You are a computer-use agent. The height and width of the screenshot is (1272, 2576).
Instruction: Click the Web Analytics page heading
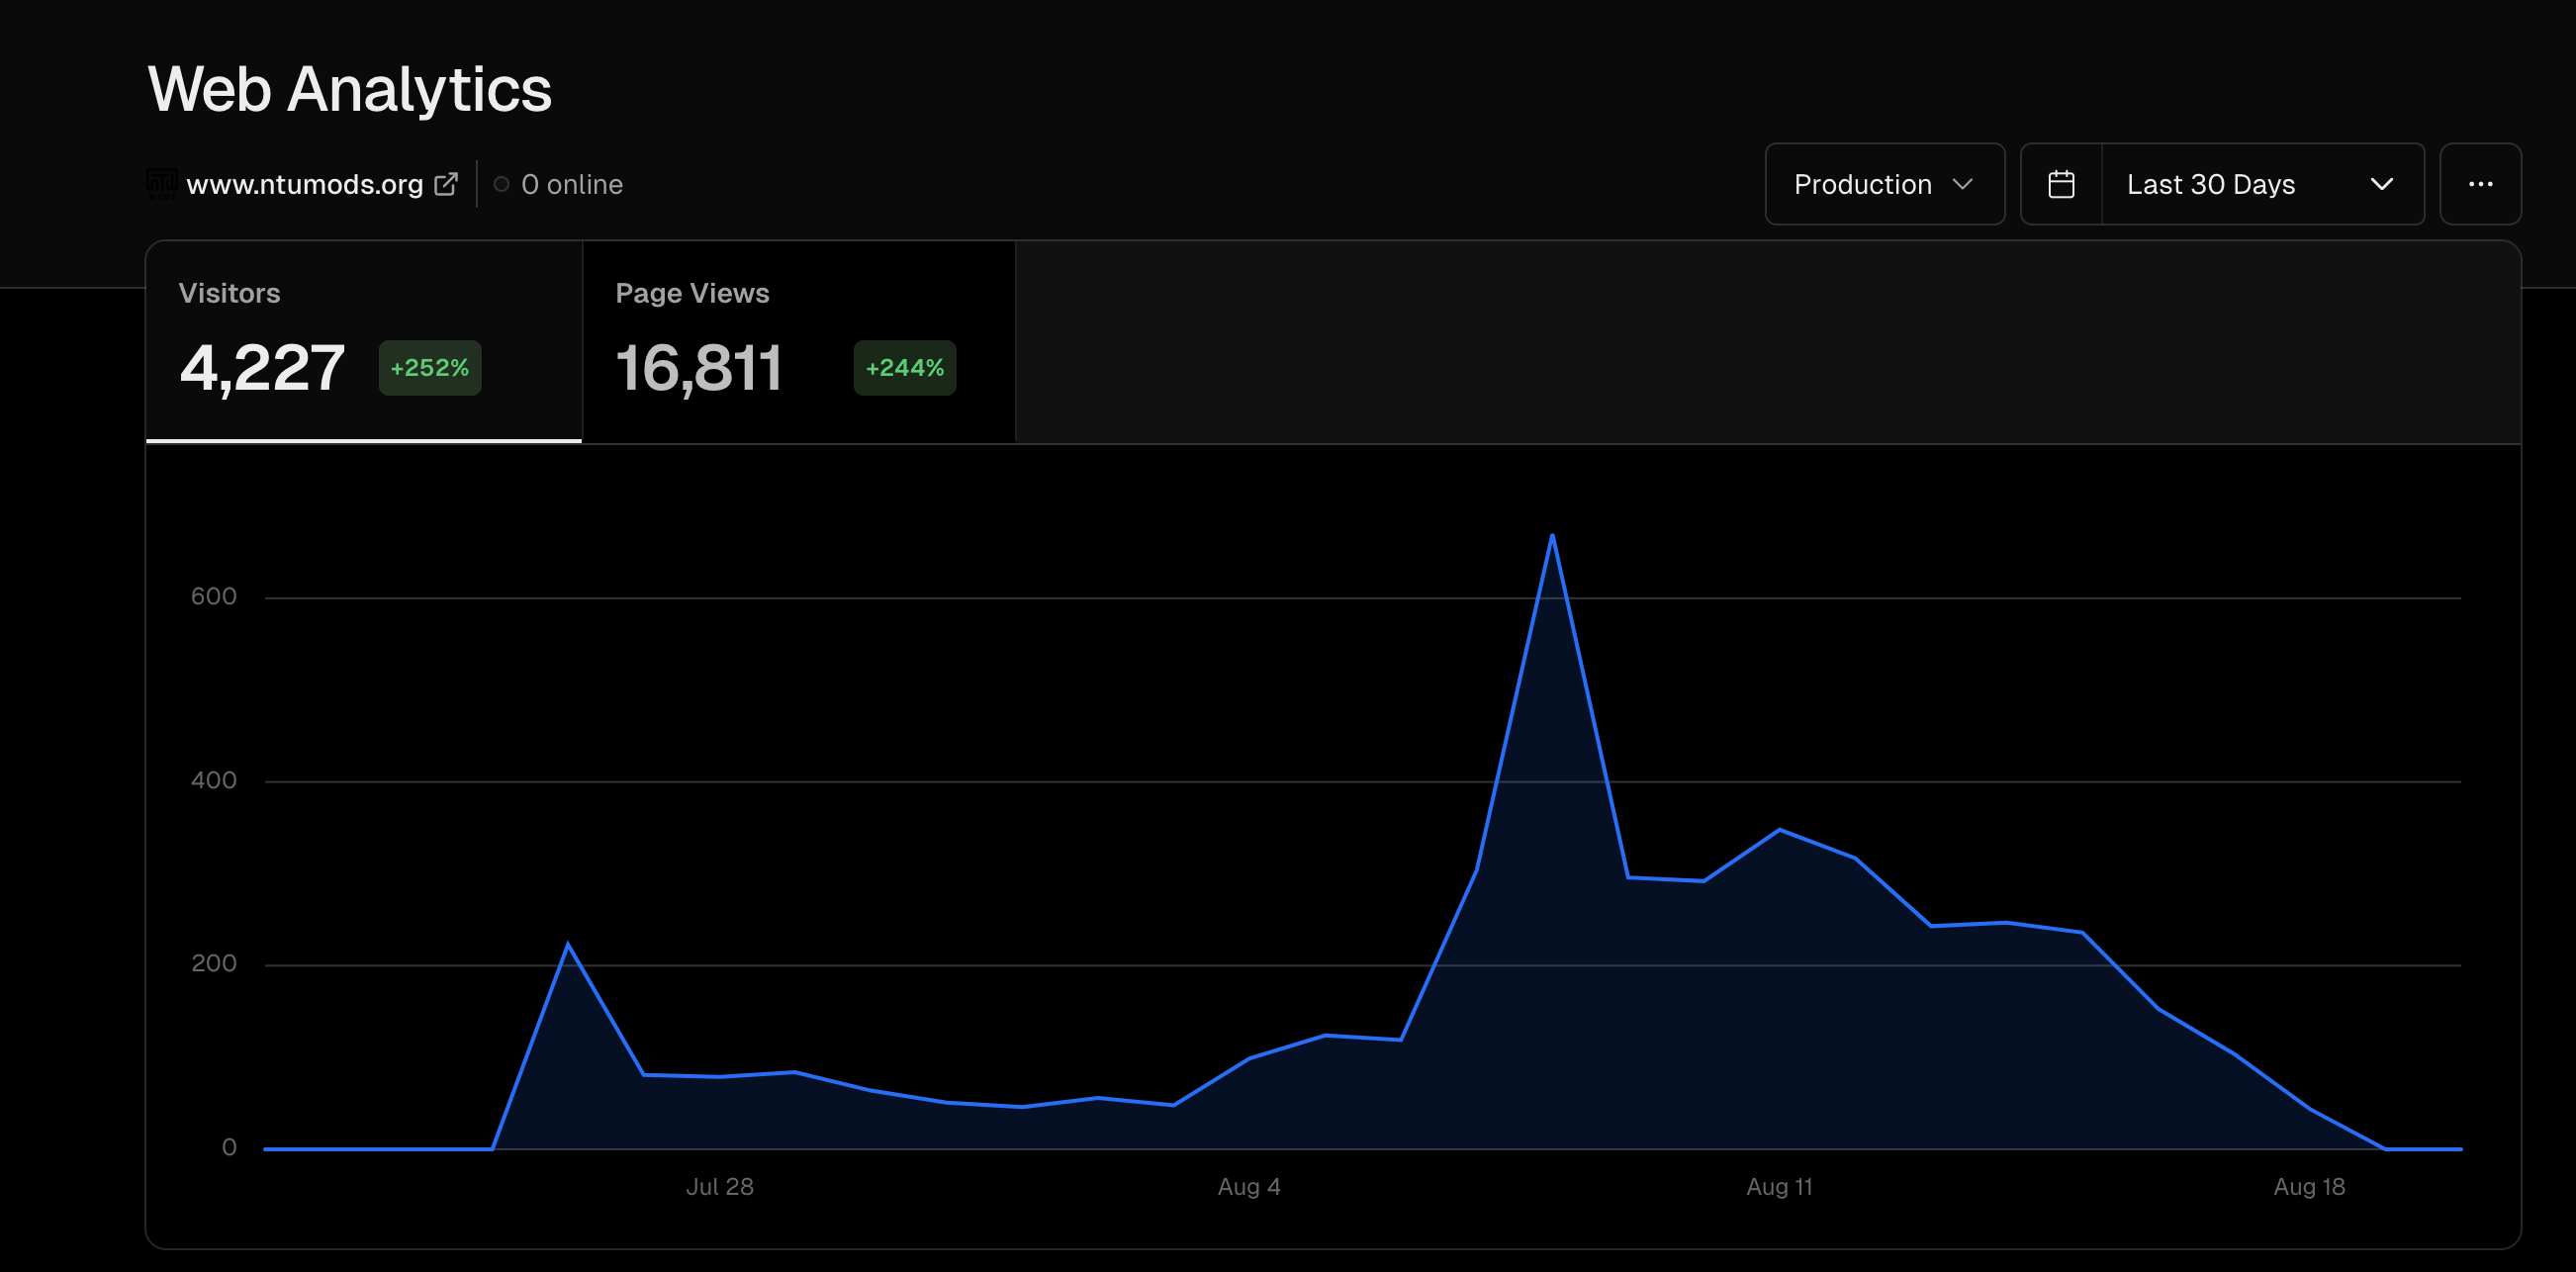[x=349, y=89]
